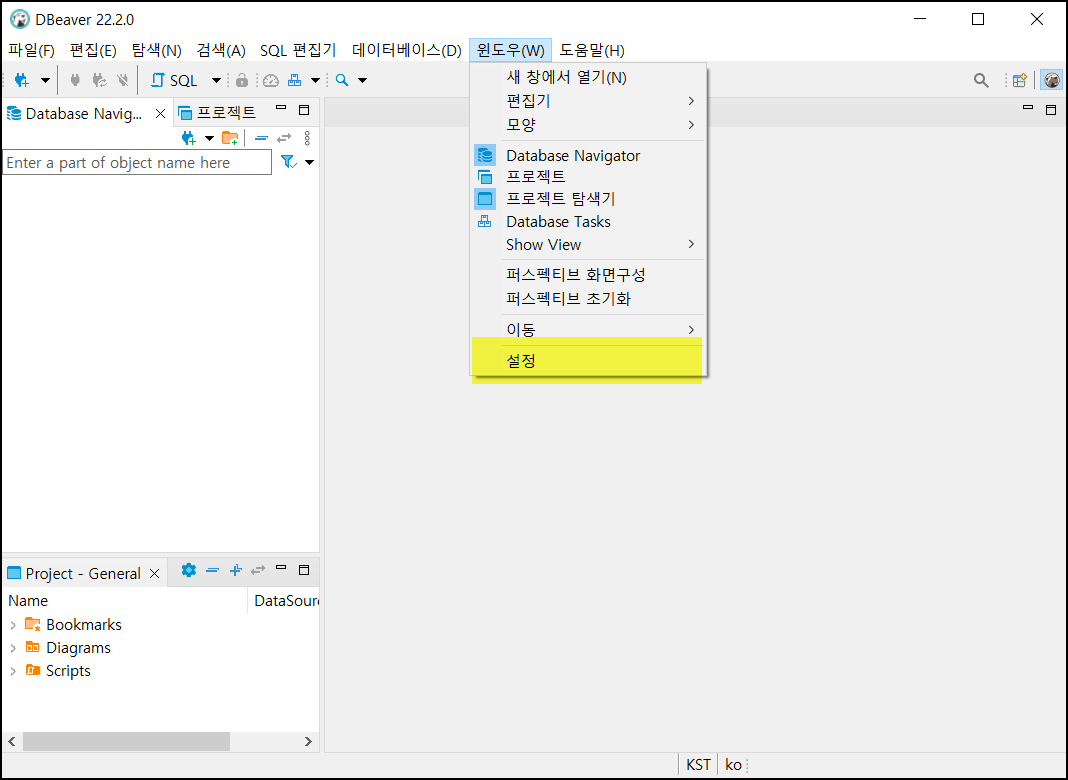
Task: Select Database Tasks in the window menu
Action: point(588,221)
